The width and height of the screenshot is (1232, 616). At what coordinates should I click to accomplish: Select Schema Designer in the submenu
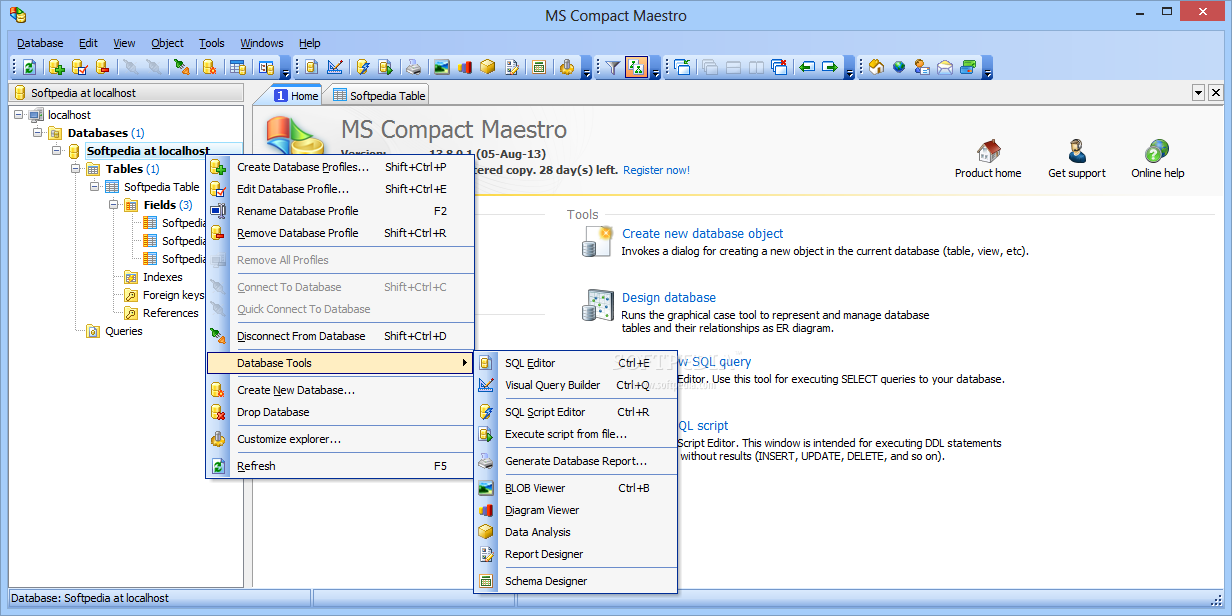coord(576,581)
